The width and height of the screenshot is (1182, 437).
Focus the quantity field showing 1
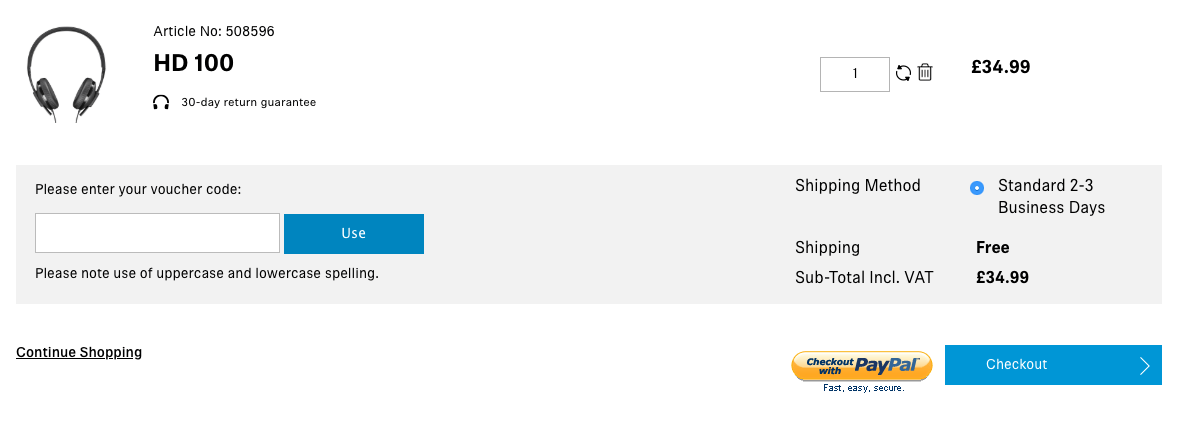coord(855,74)
